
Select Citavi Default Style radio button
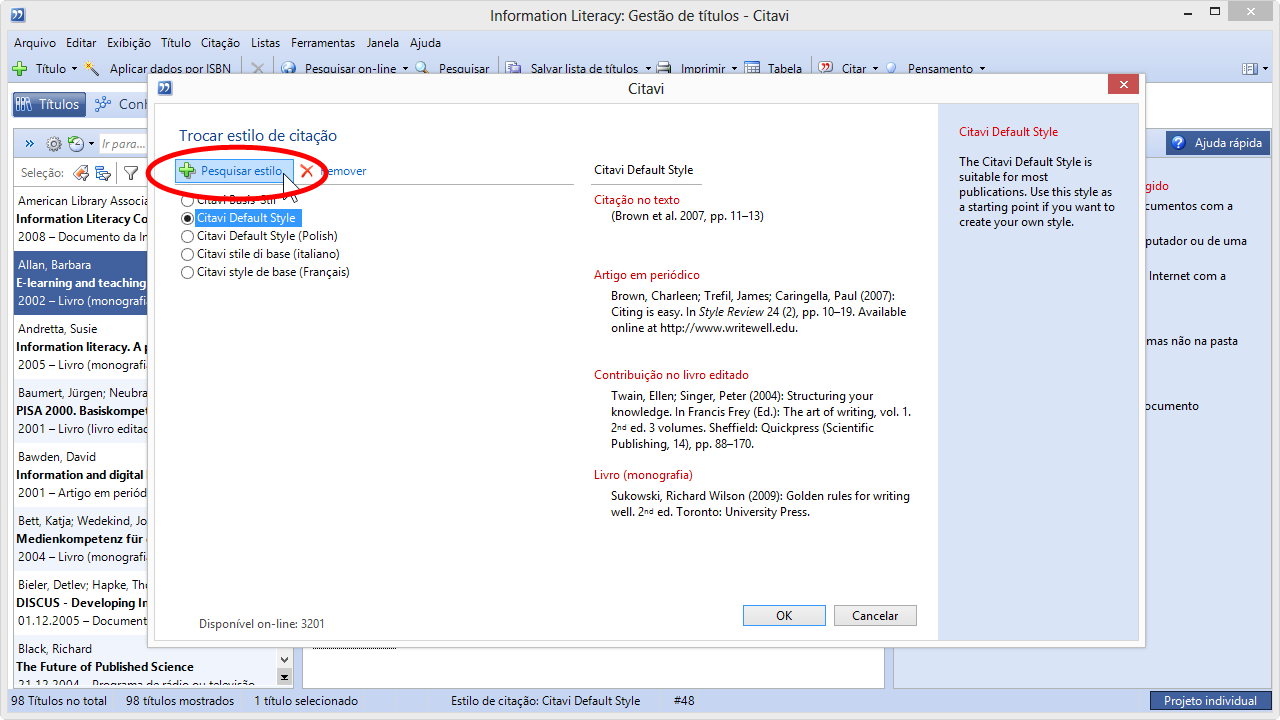(187, 218)
